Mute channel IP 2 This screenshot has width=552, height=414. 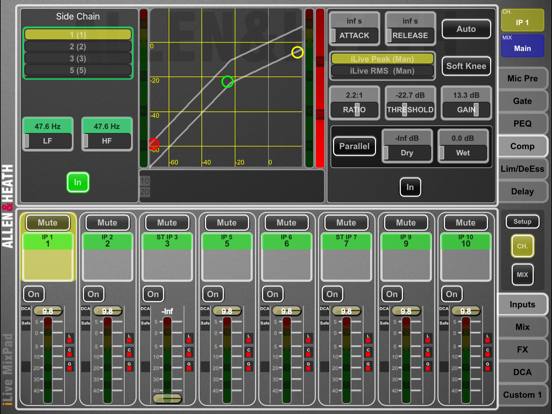pos(107,222)
